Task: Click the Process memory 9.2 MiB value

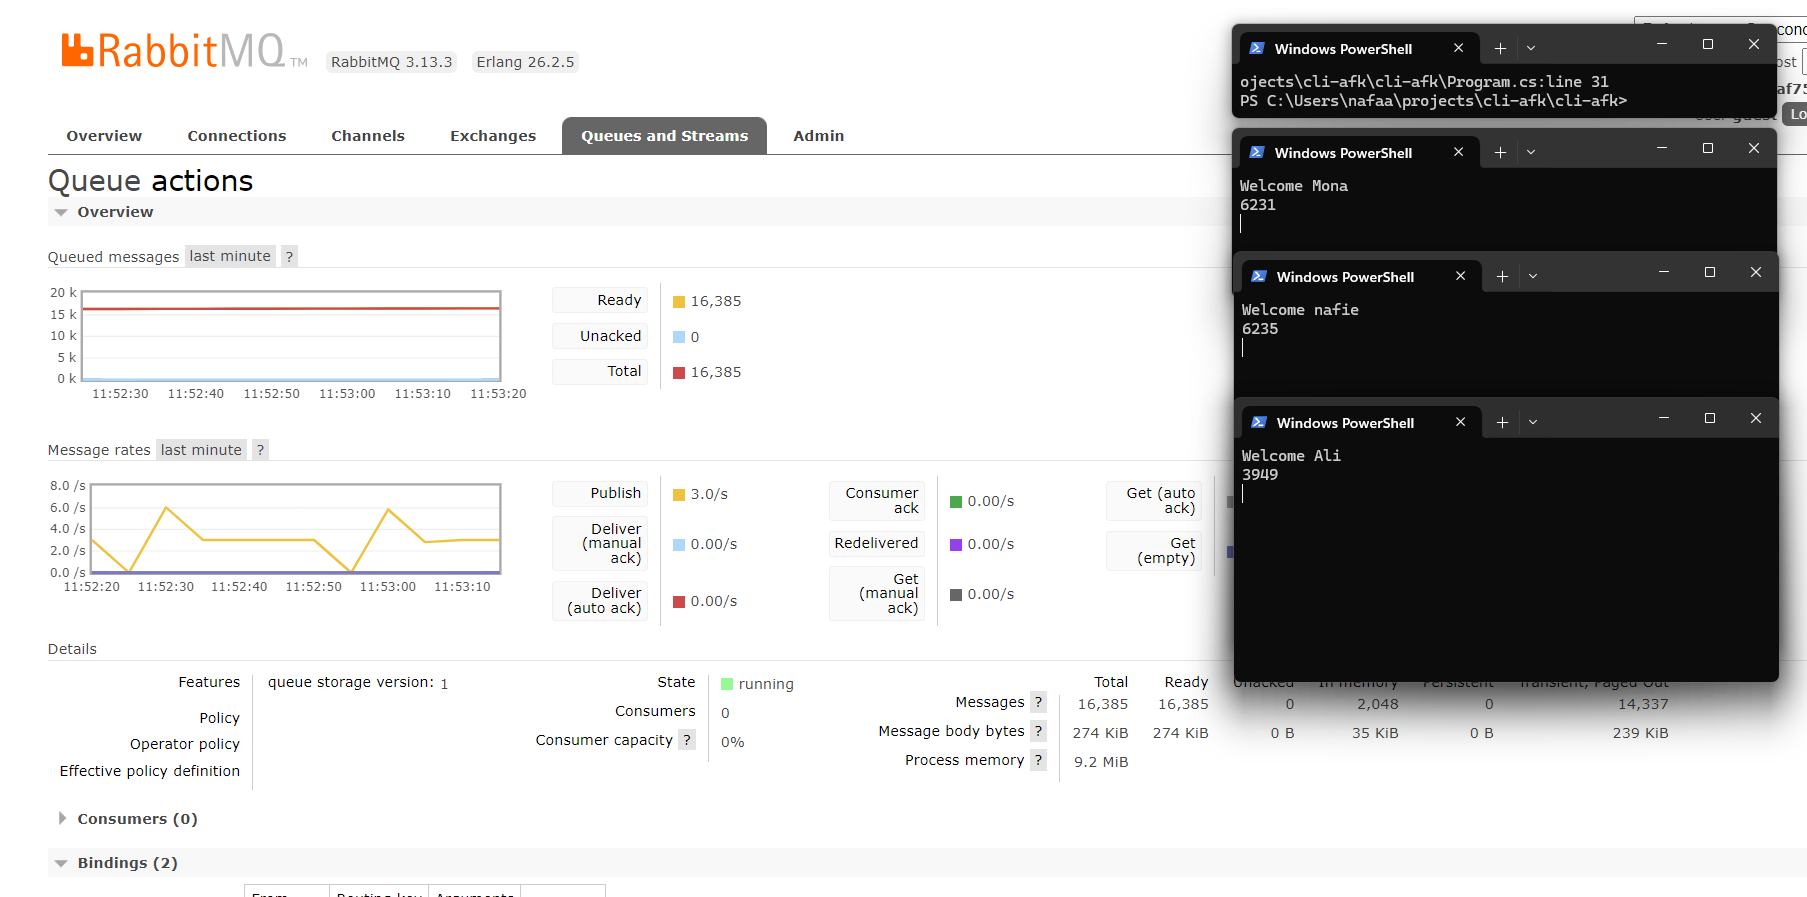Action: click(x=1101, y=762)
